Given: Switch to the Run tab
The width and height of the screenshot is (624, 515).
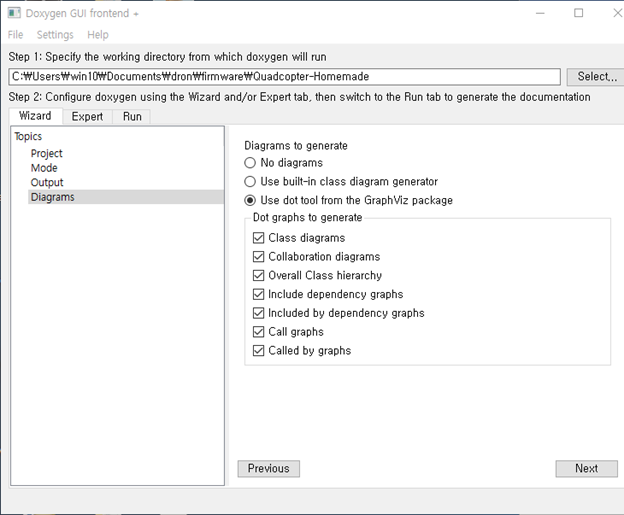Looking at the screenshot, I should pos(132,117).
